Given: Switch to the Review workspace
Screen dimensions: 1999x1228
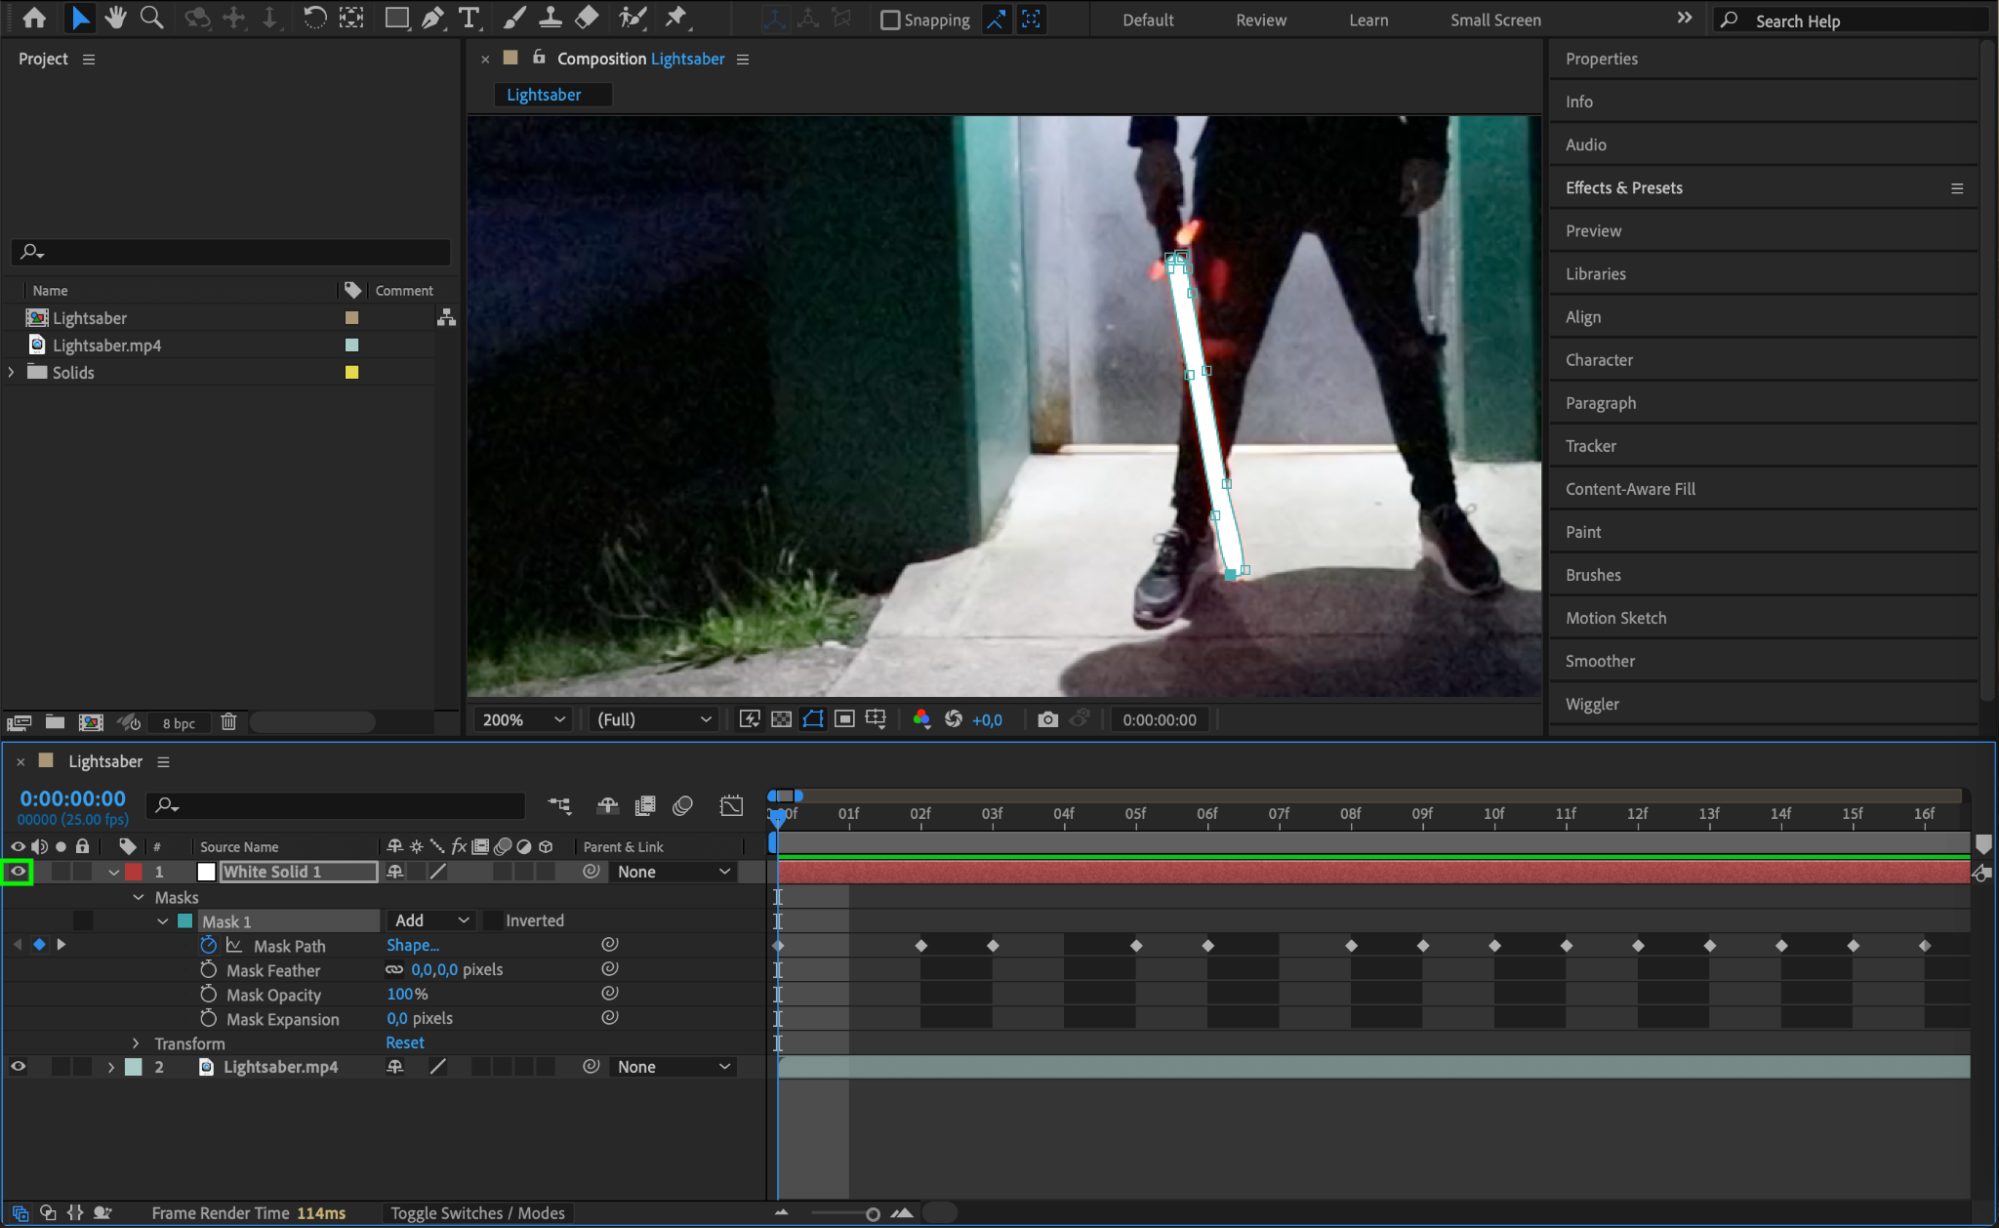Looking at the screenshot, I should pyautogui.click(x=1260, y=20).
